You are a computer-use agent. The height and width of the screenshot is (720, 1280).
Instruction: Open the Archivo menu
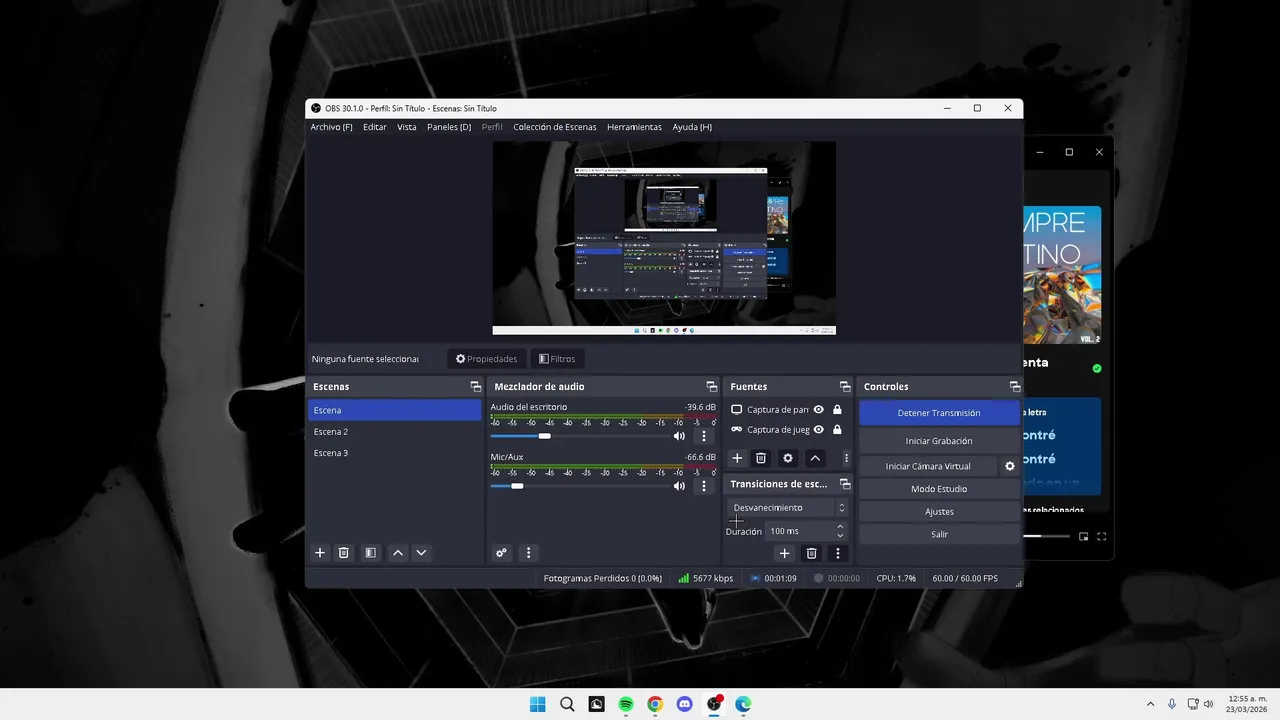point(331,127)
